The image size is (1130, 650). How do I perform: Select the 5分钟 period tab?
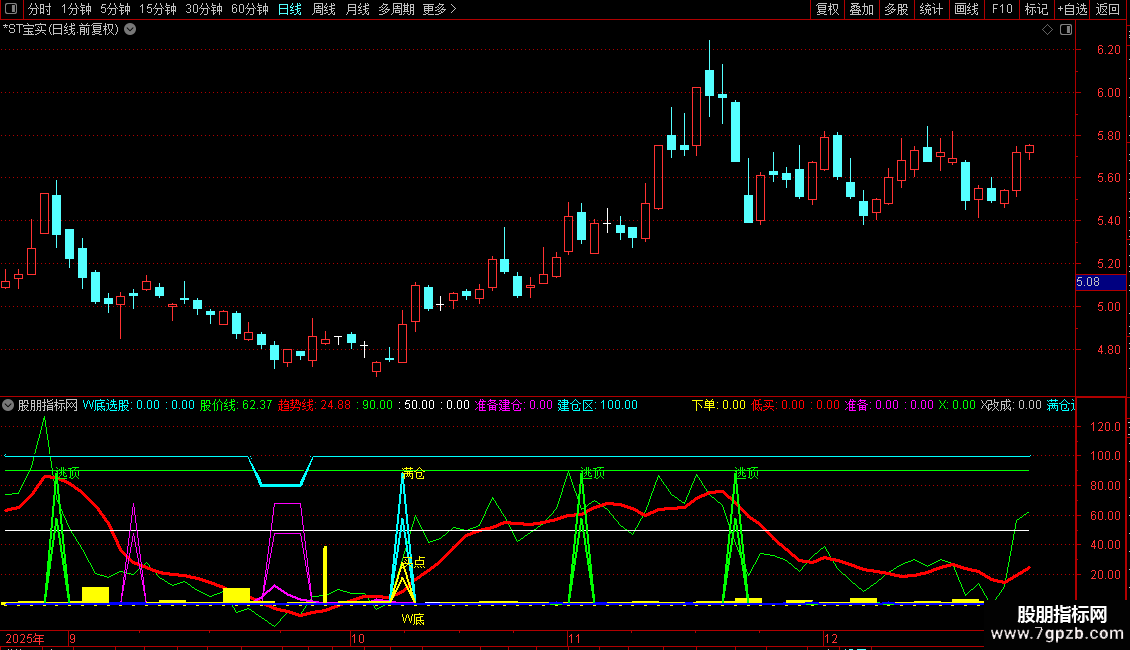[115, 10]
